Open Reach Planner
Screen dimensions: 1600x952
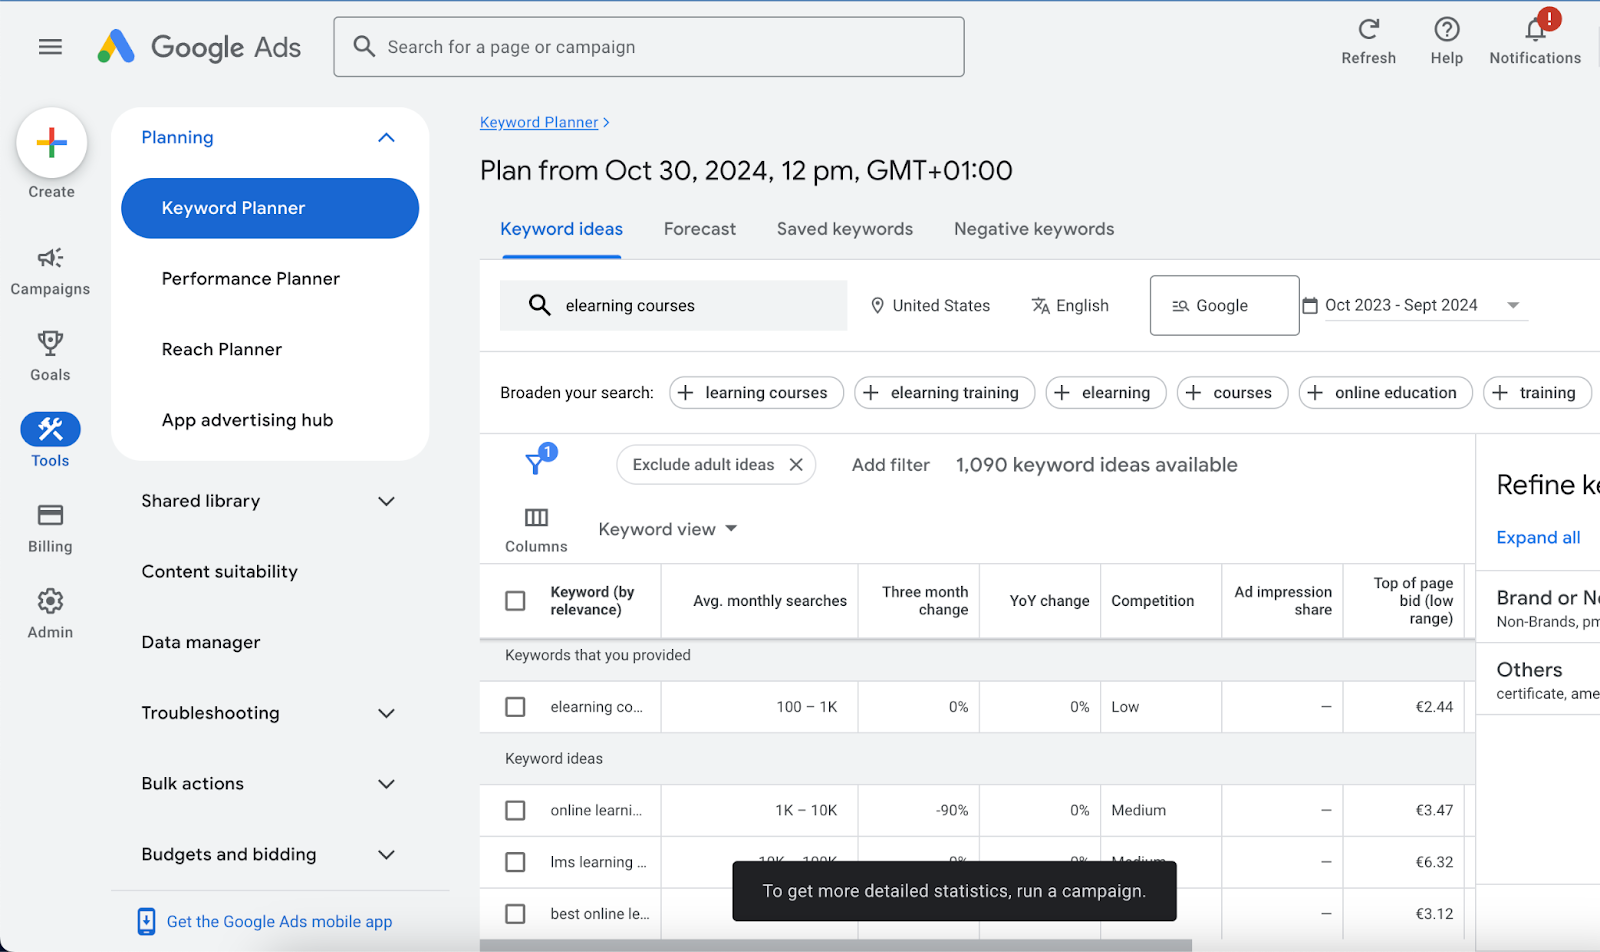(222, 350)
